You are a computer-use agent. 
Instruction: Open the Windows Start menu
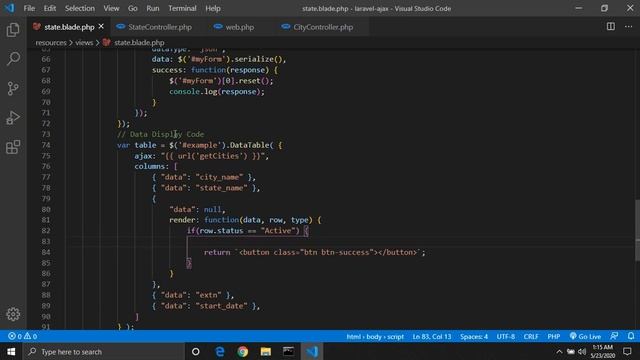(x=11, y=351)
